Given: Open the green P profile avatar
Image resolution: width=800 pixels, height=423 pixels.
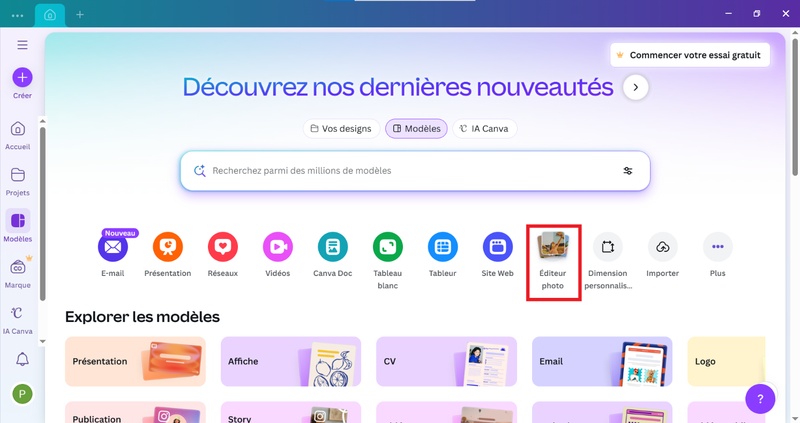Looking at the screenshot, I should click(x=22, y=394).
